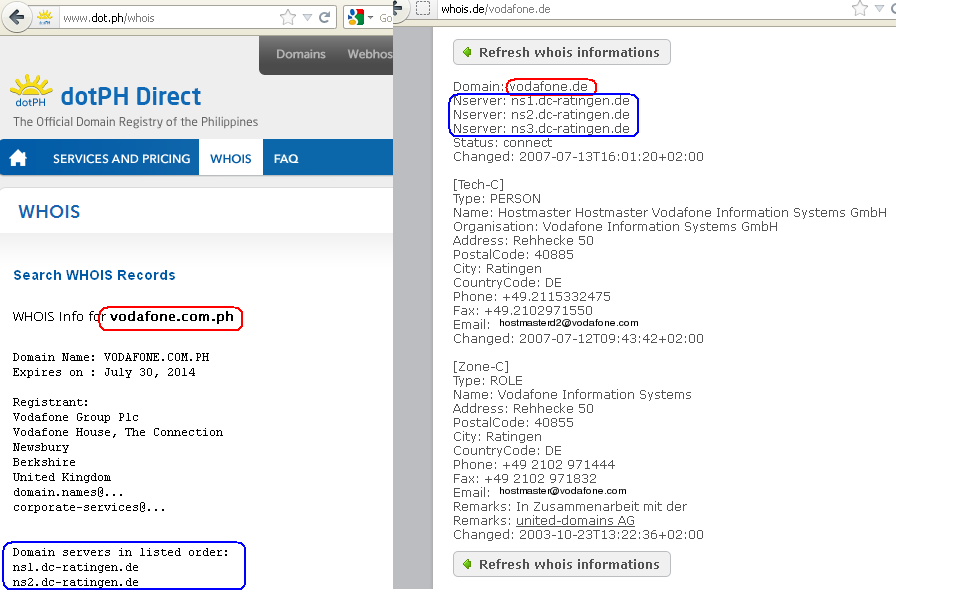Click the page identity icon in whois.de browser
Viewport: 956px width, 592px height.
[x=423, y=9]
